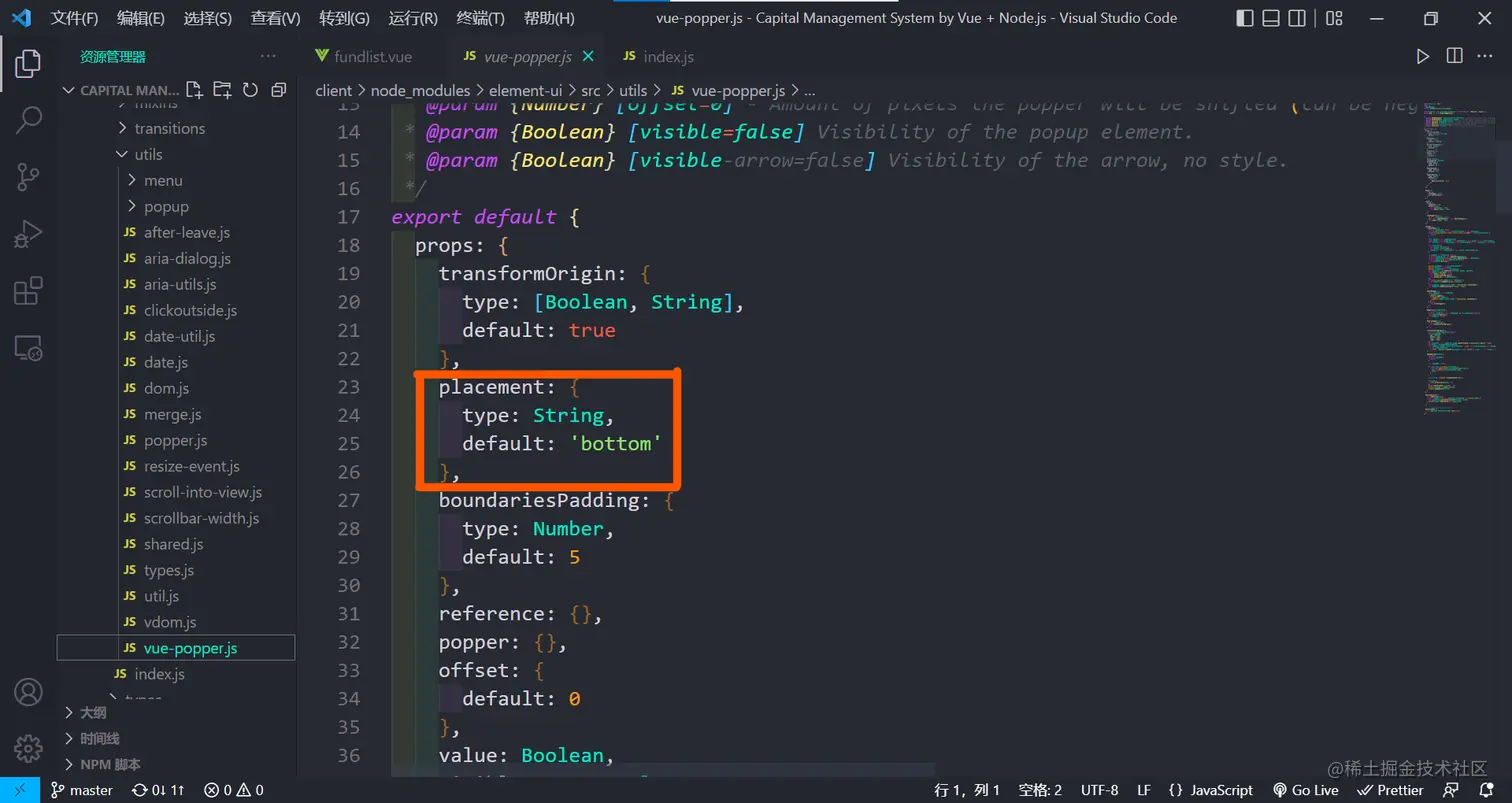Screen dimensions: 1512x803
Task: Click the UTF-8 encoding selector
Action: point(1099,790)
